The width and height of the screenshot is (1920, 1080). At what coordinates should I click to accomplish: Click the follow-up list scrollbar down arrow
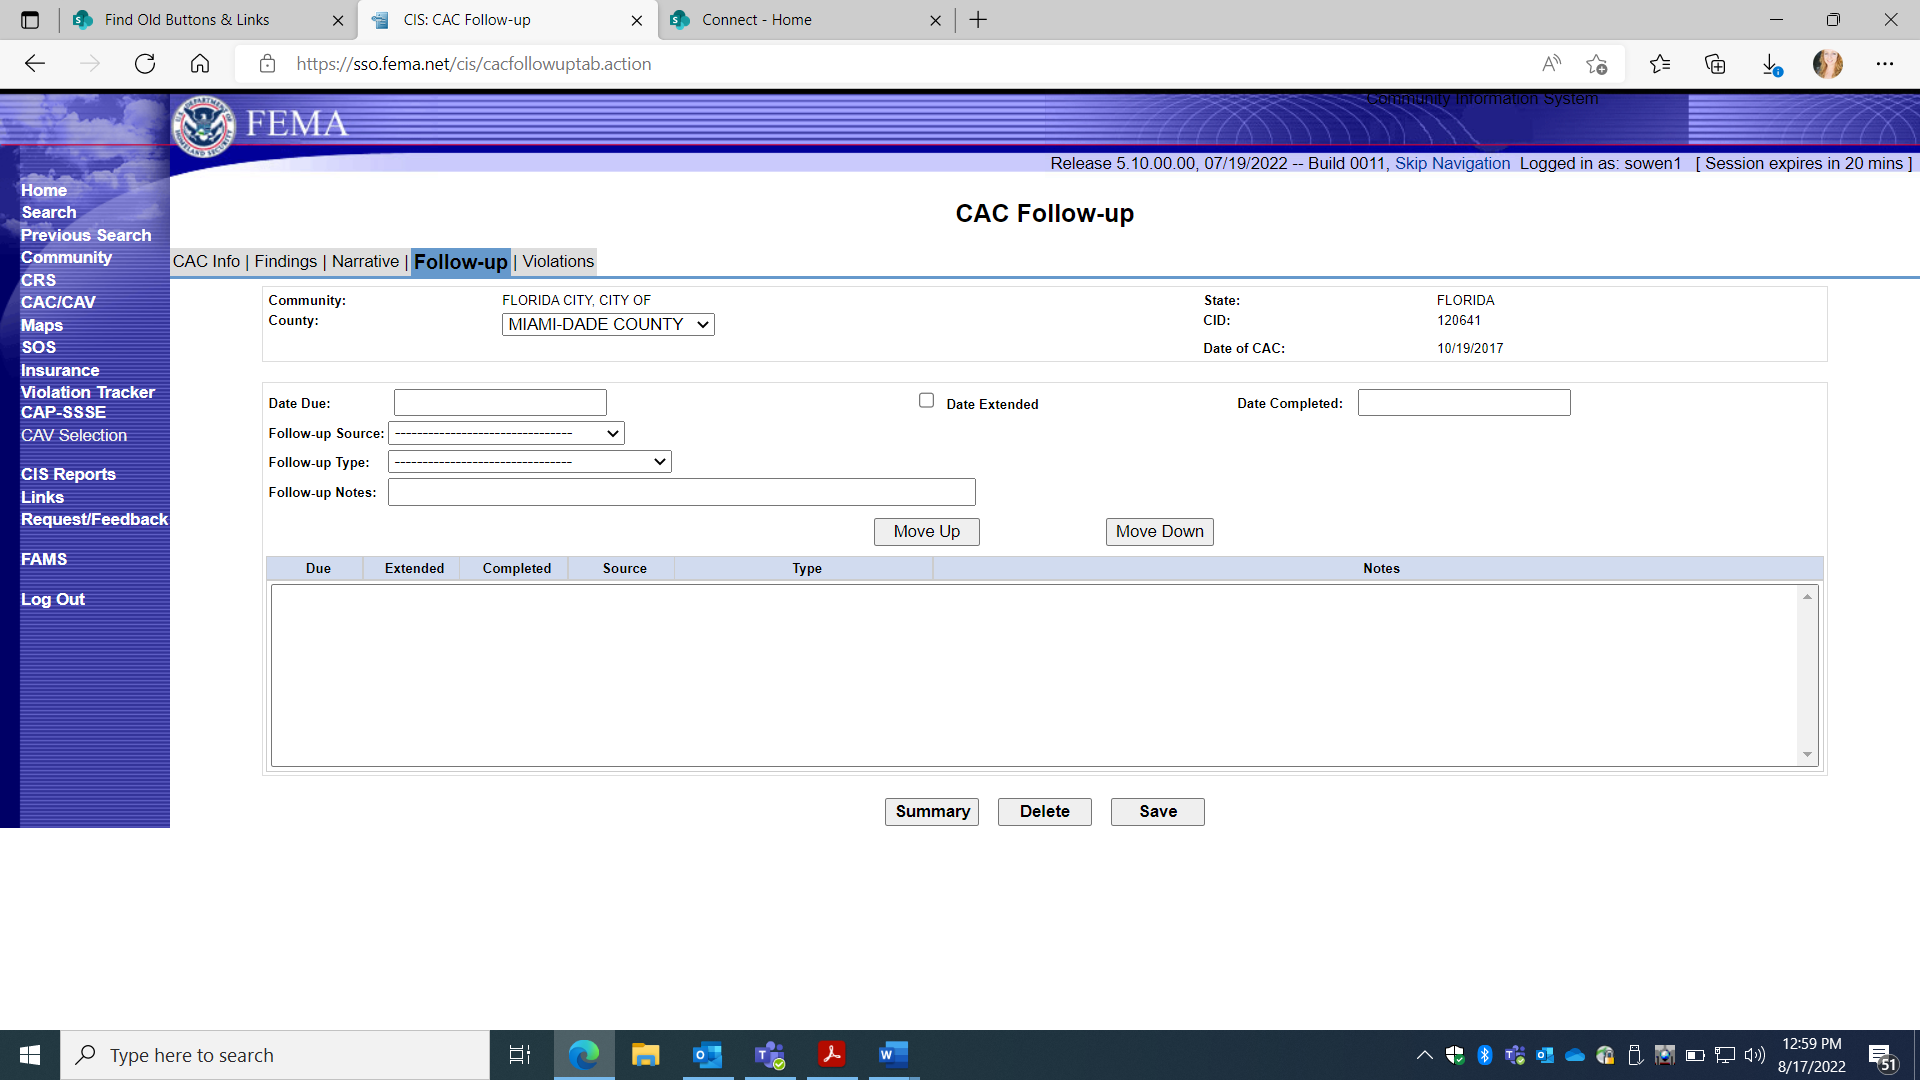[1807, 755]
